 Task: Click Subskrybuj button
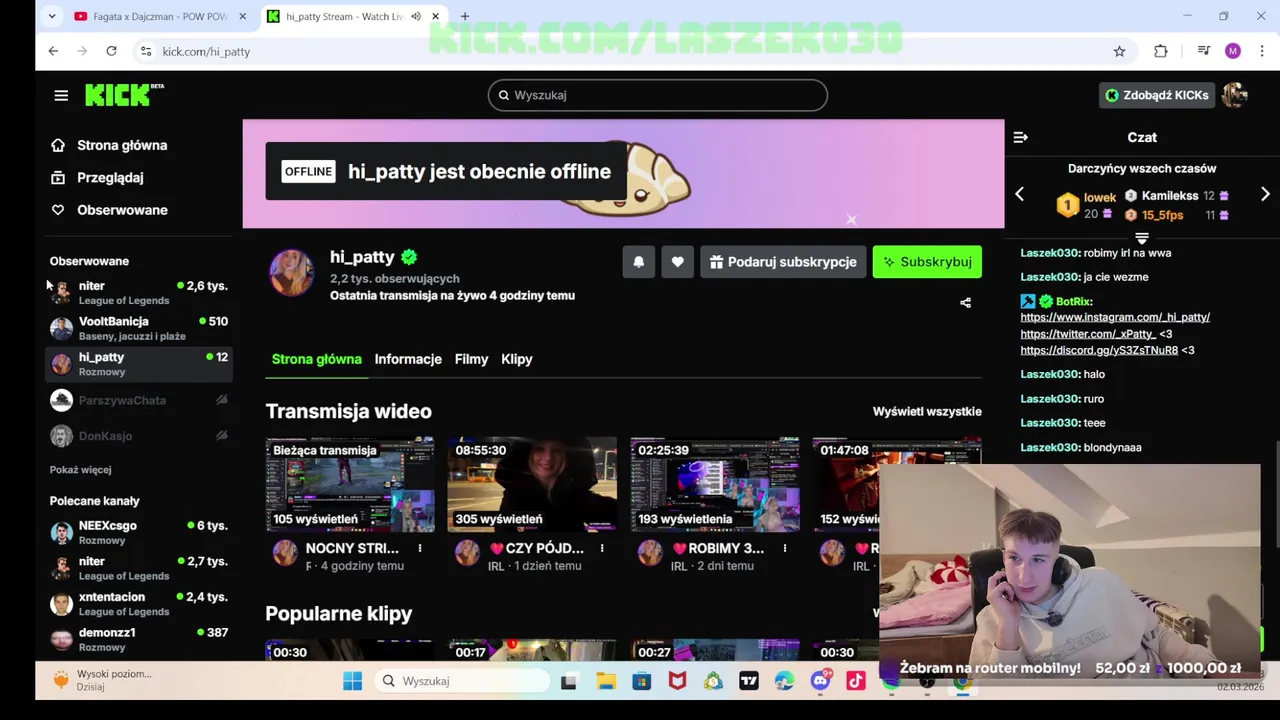[927, 262]
